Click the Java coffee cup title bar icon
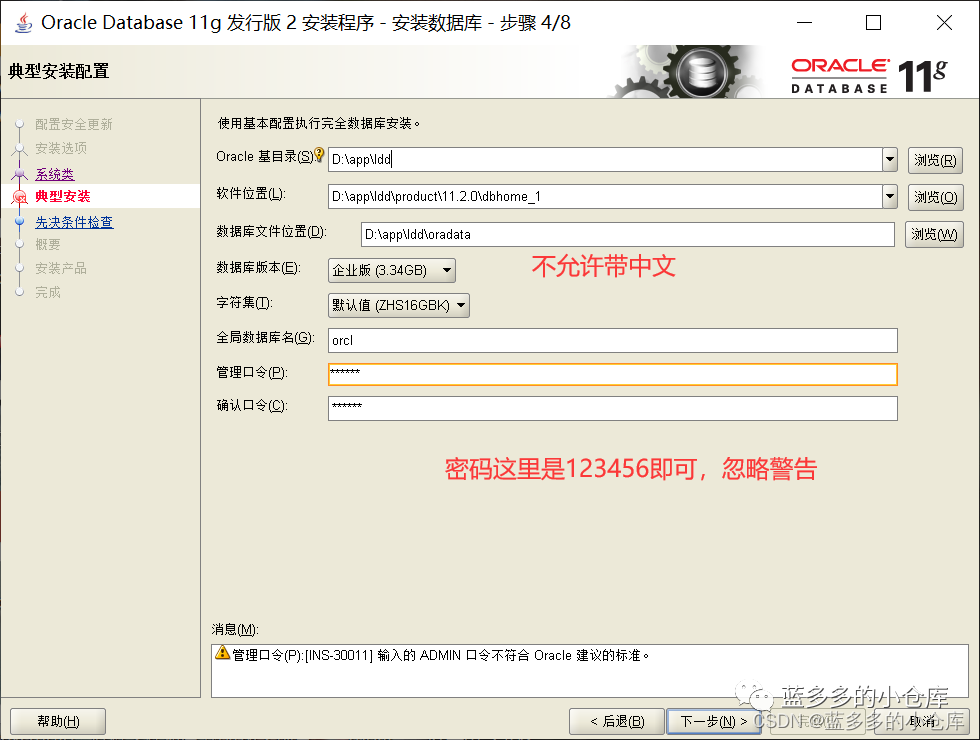980x740 pixels. point(22,22)
